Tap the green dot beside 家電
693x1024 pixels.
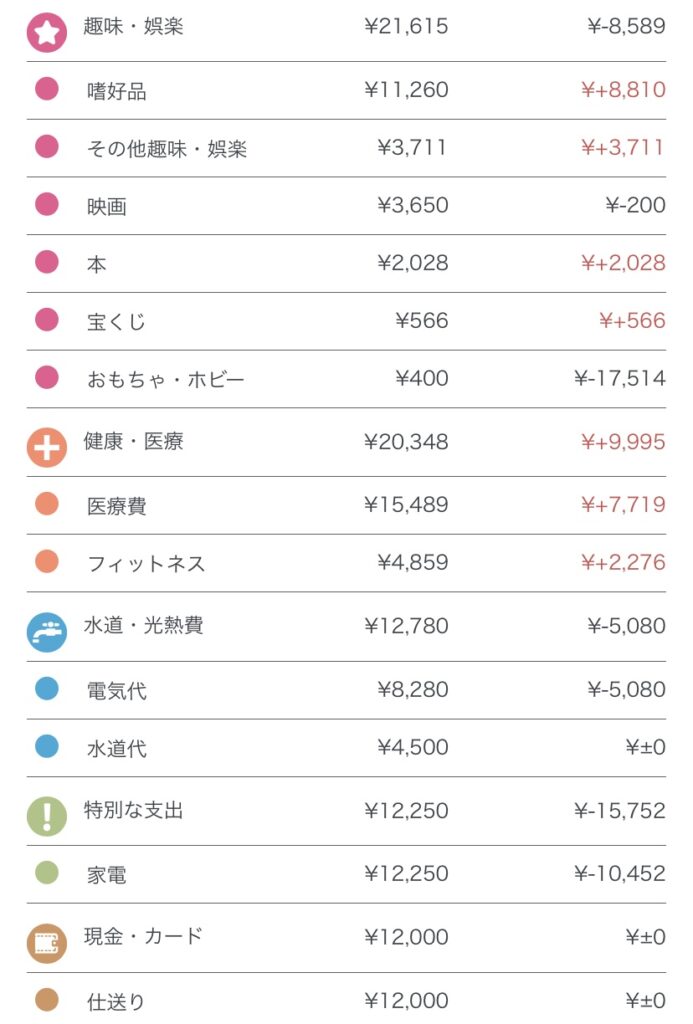point(46,873)
